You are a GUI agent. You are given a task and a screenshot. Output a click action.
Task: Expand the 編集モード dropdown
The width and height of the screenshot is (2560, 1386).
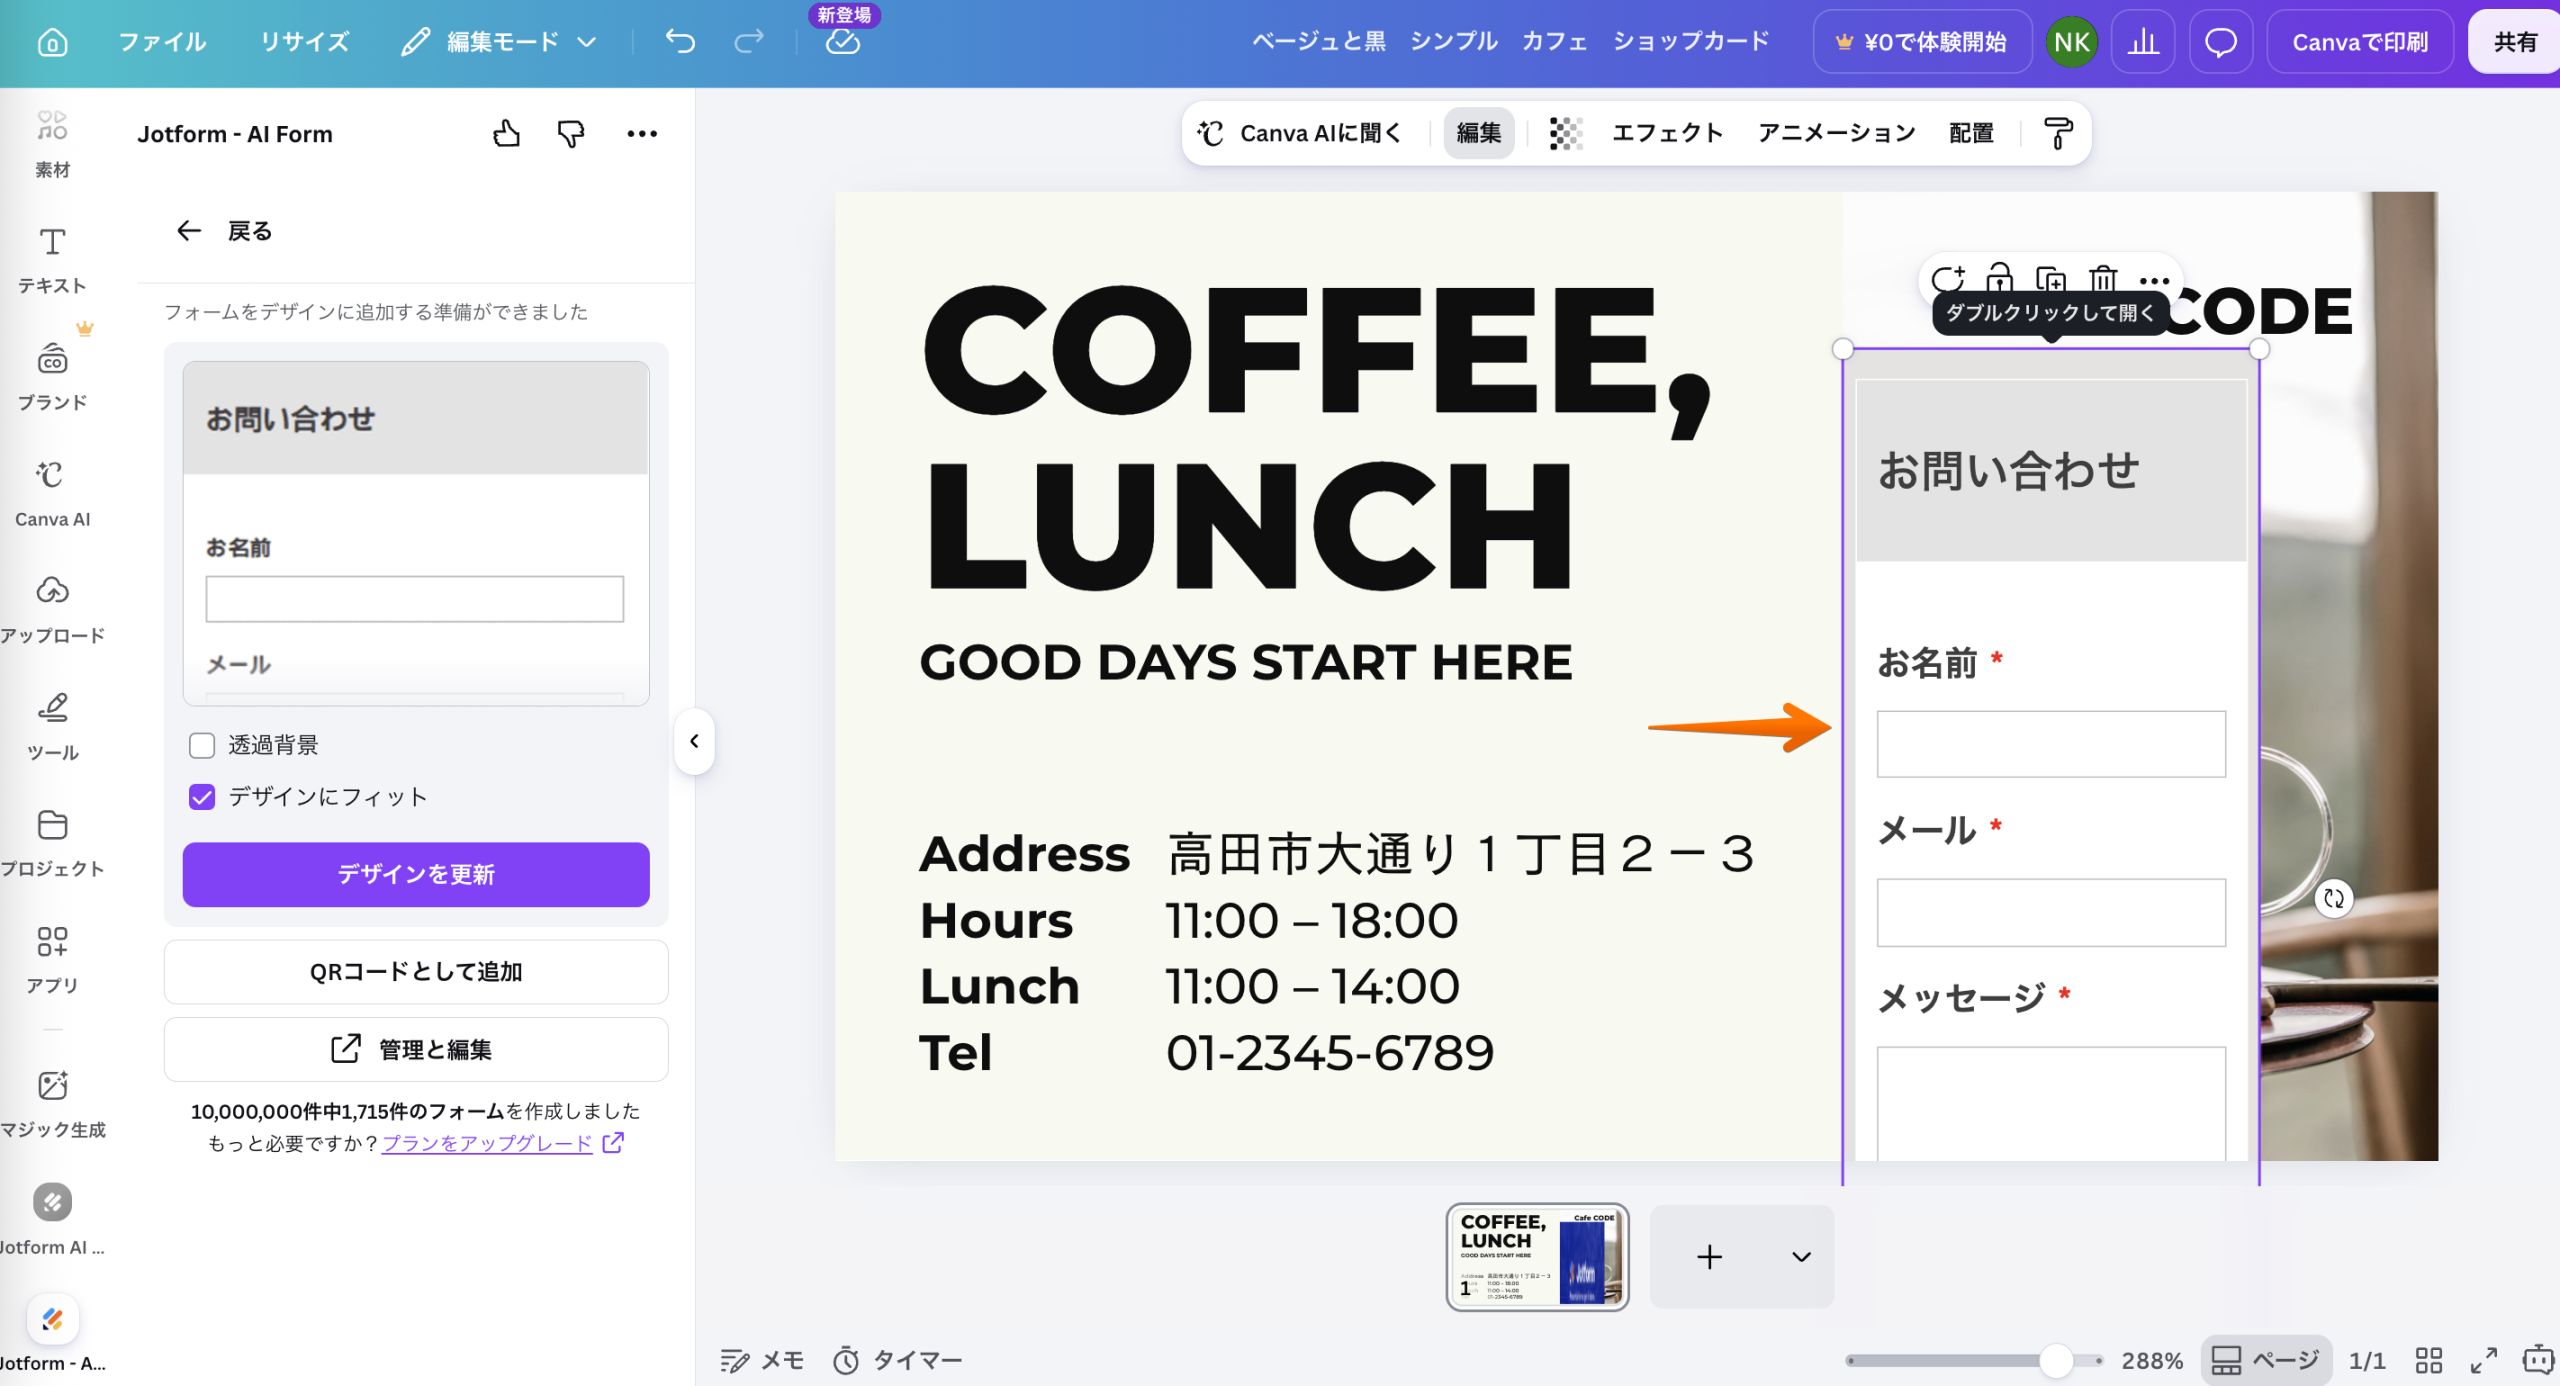click(x=499, y=42)
